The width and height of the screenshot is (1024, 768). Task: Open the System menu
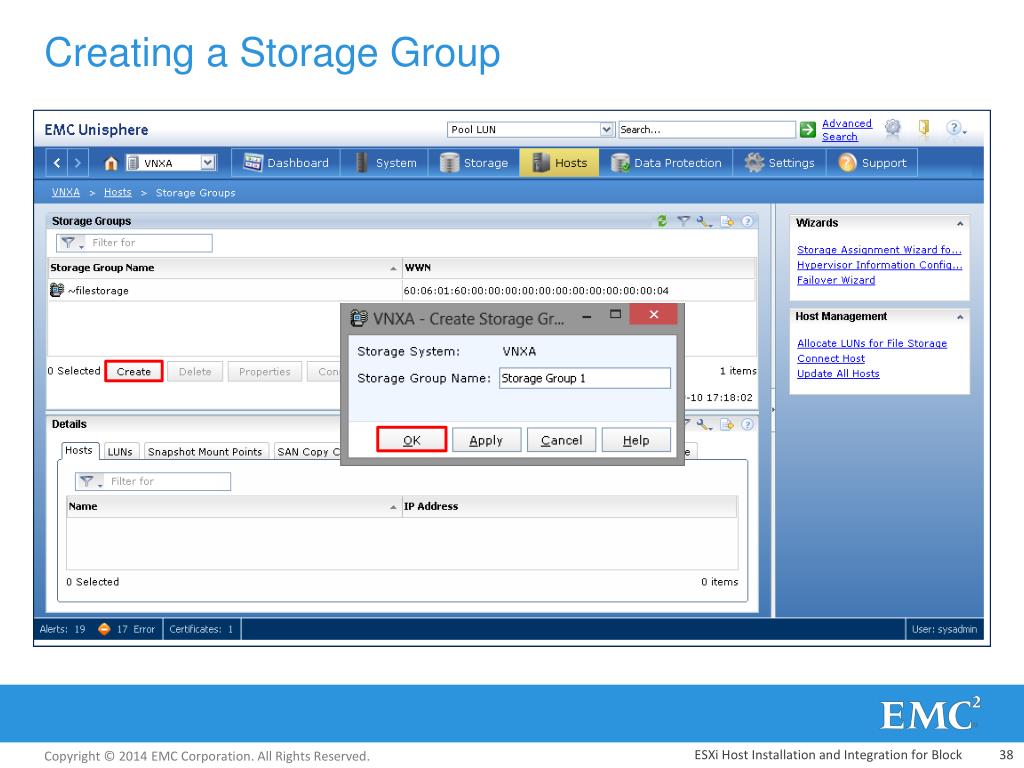[x=385, y=163]
